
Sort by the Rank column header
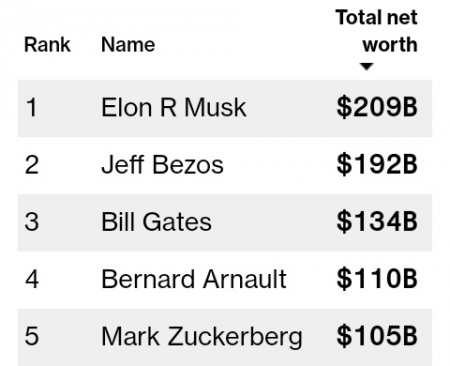pos(47,45)
